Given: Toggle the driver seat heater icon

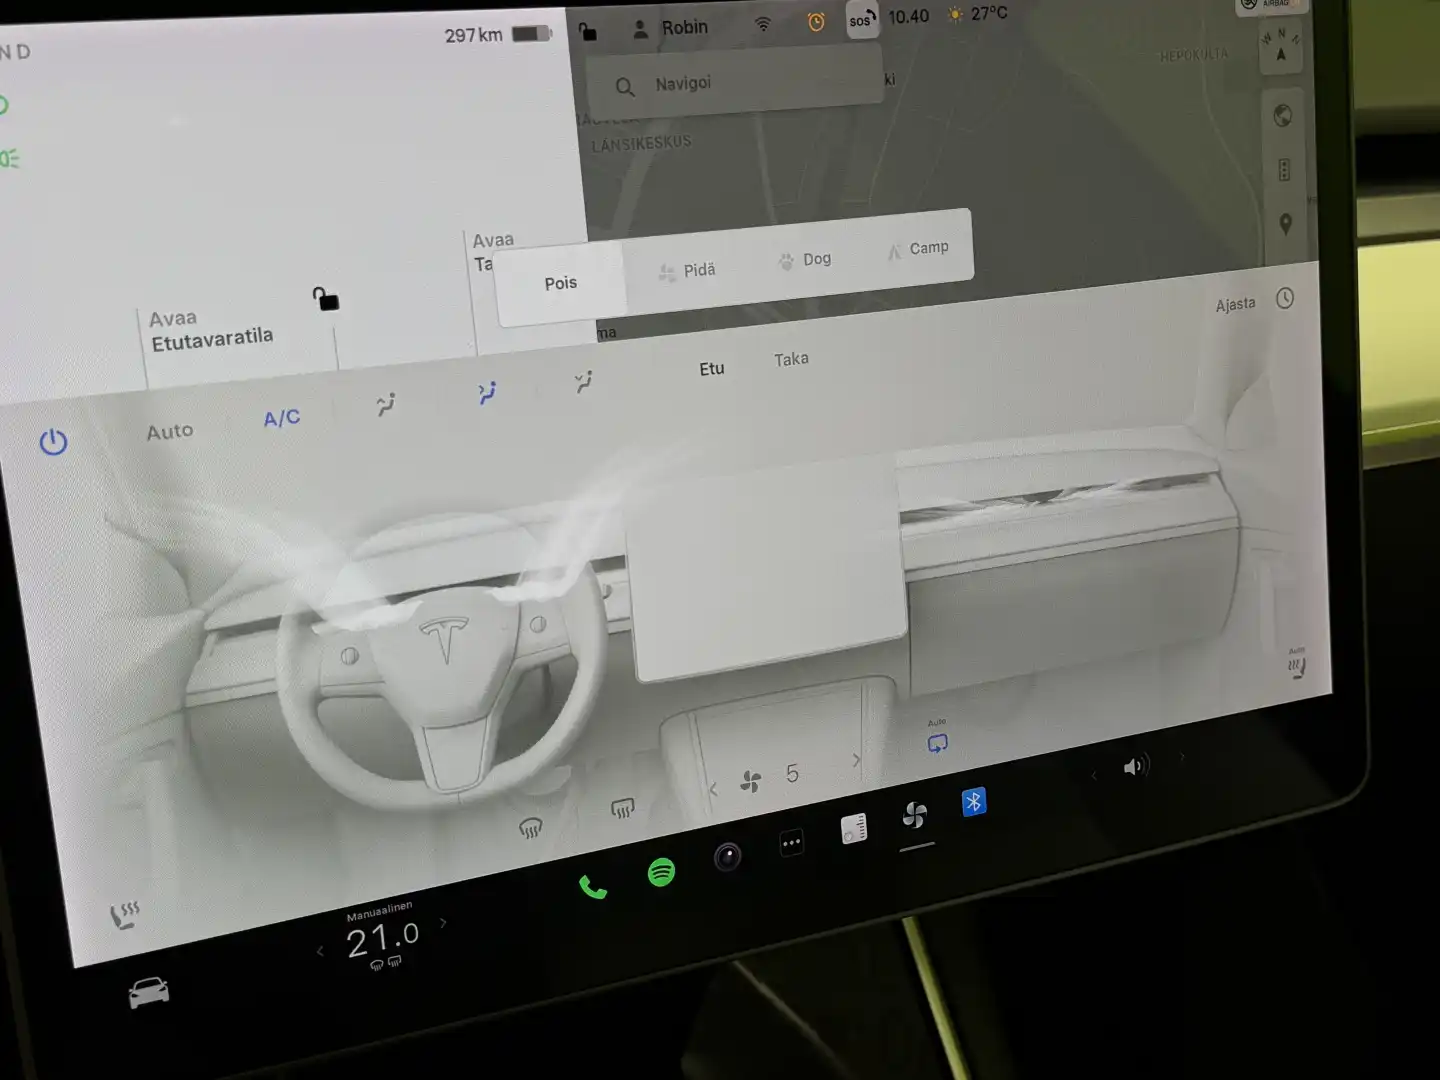Looking at the screenshot, I should (x=124, y=915).
